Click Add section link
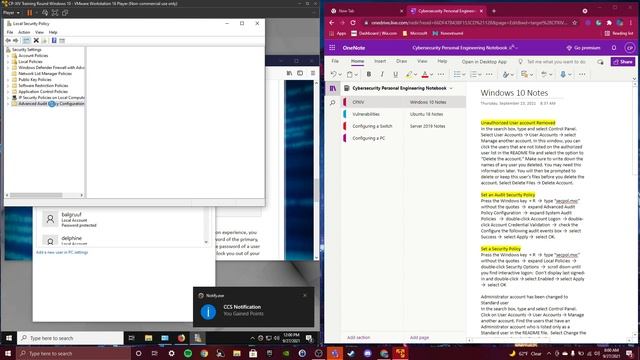 click(358, 338)
